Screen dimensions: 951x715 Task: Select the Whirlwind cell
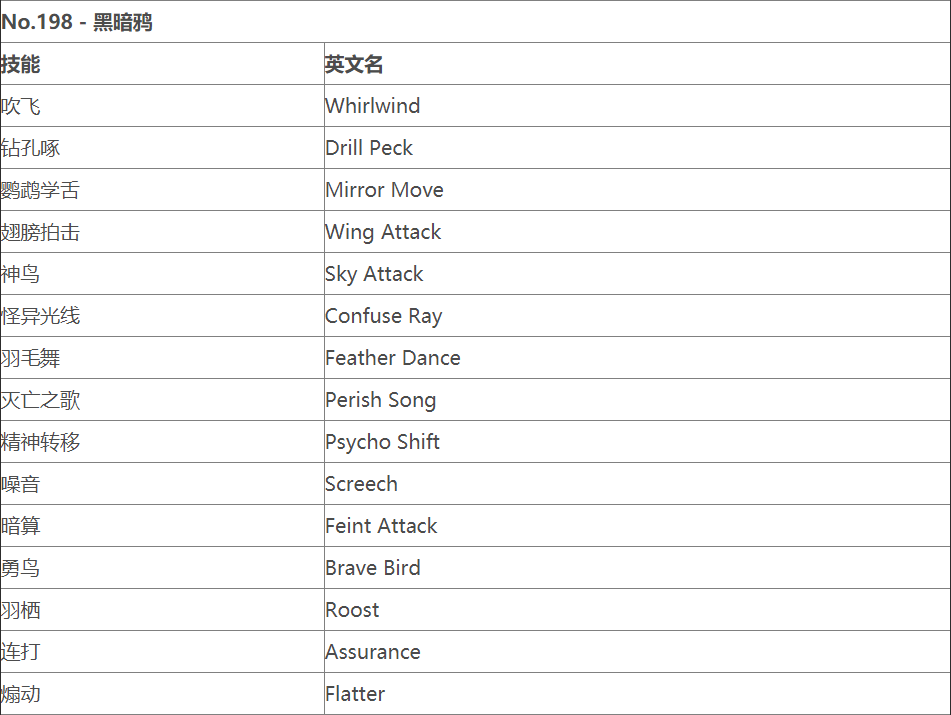[x=372, y=106]
